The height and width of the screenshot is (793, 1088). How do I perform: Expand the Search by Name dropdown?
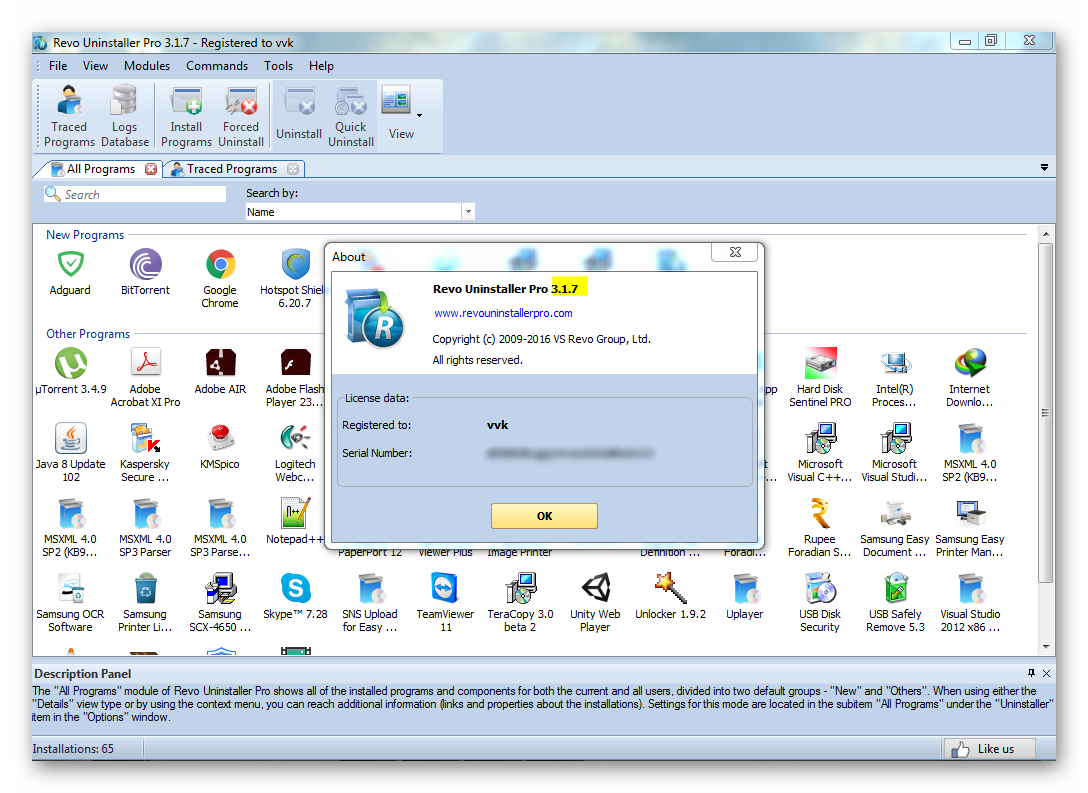pyautogui.click(x=468, y=212)
